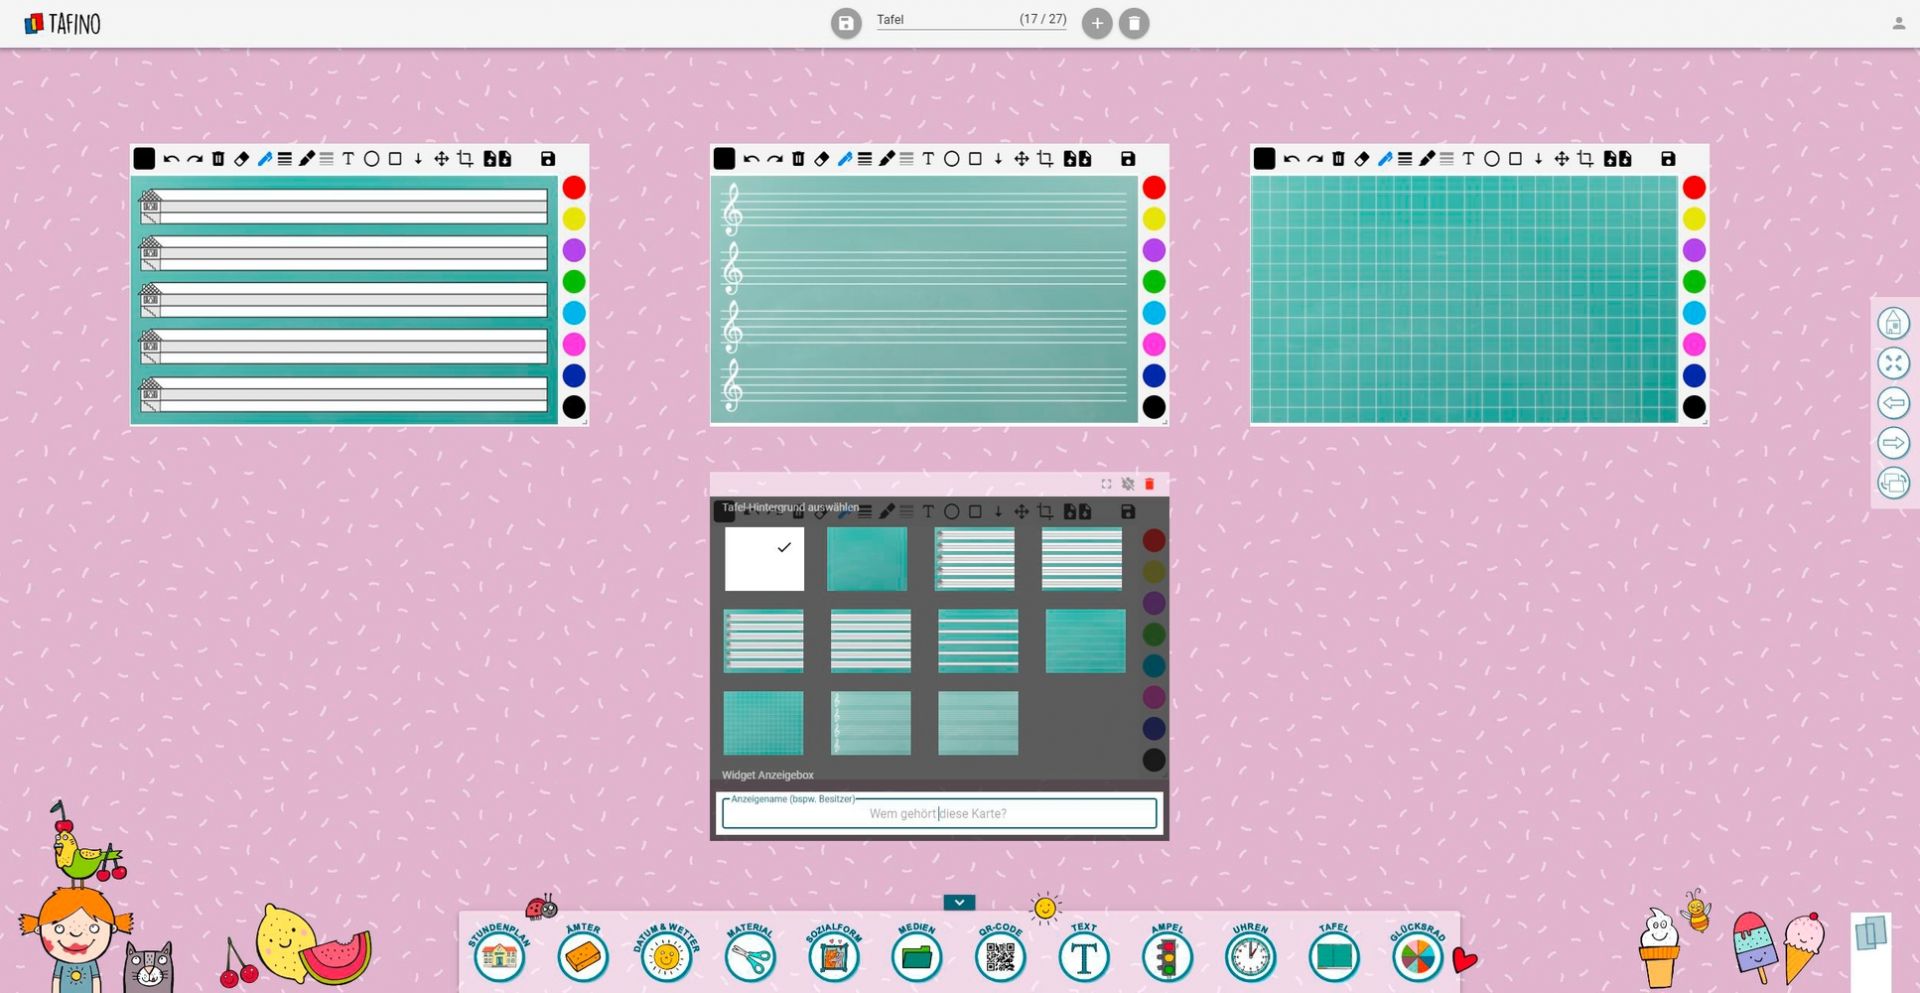1920x993 pixels.
Task: Pick red color on lined board
Action: coord(574,187)
